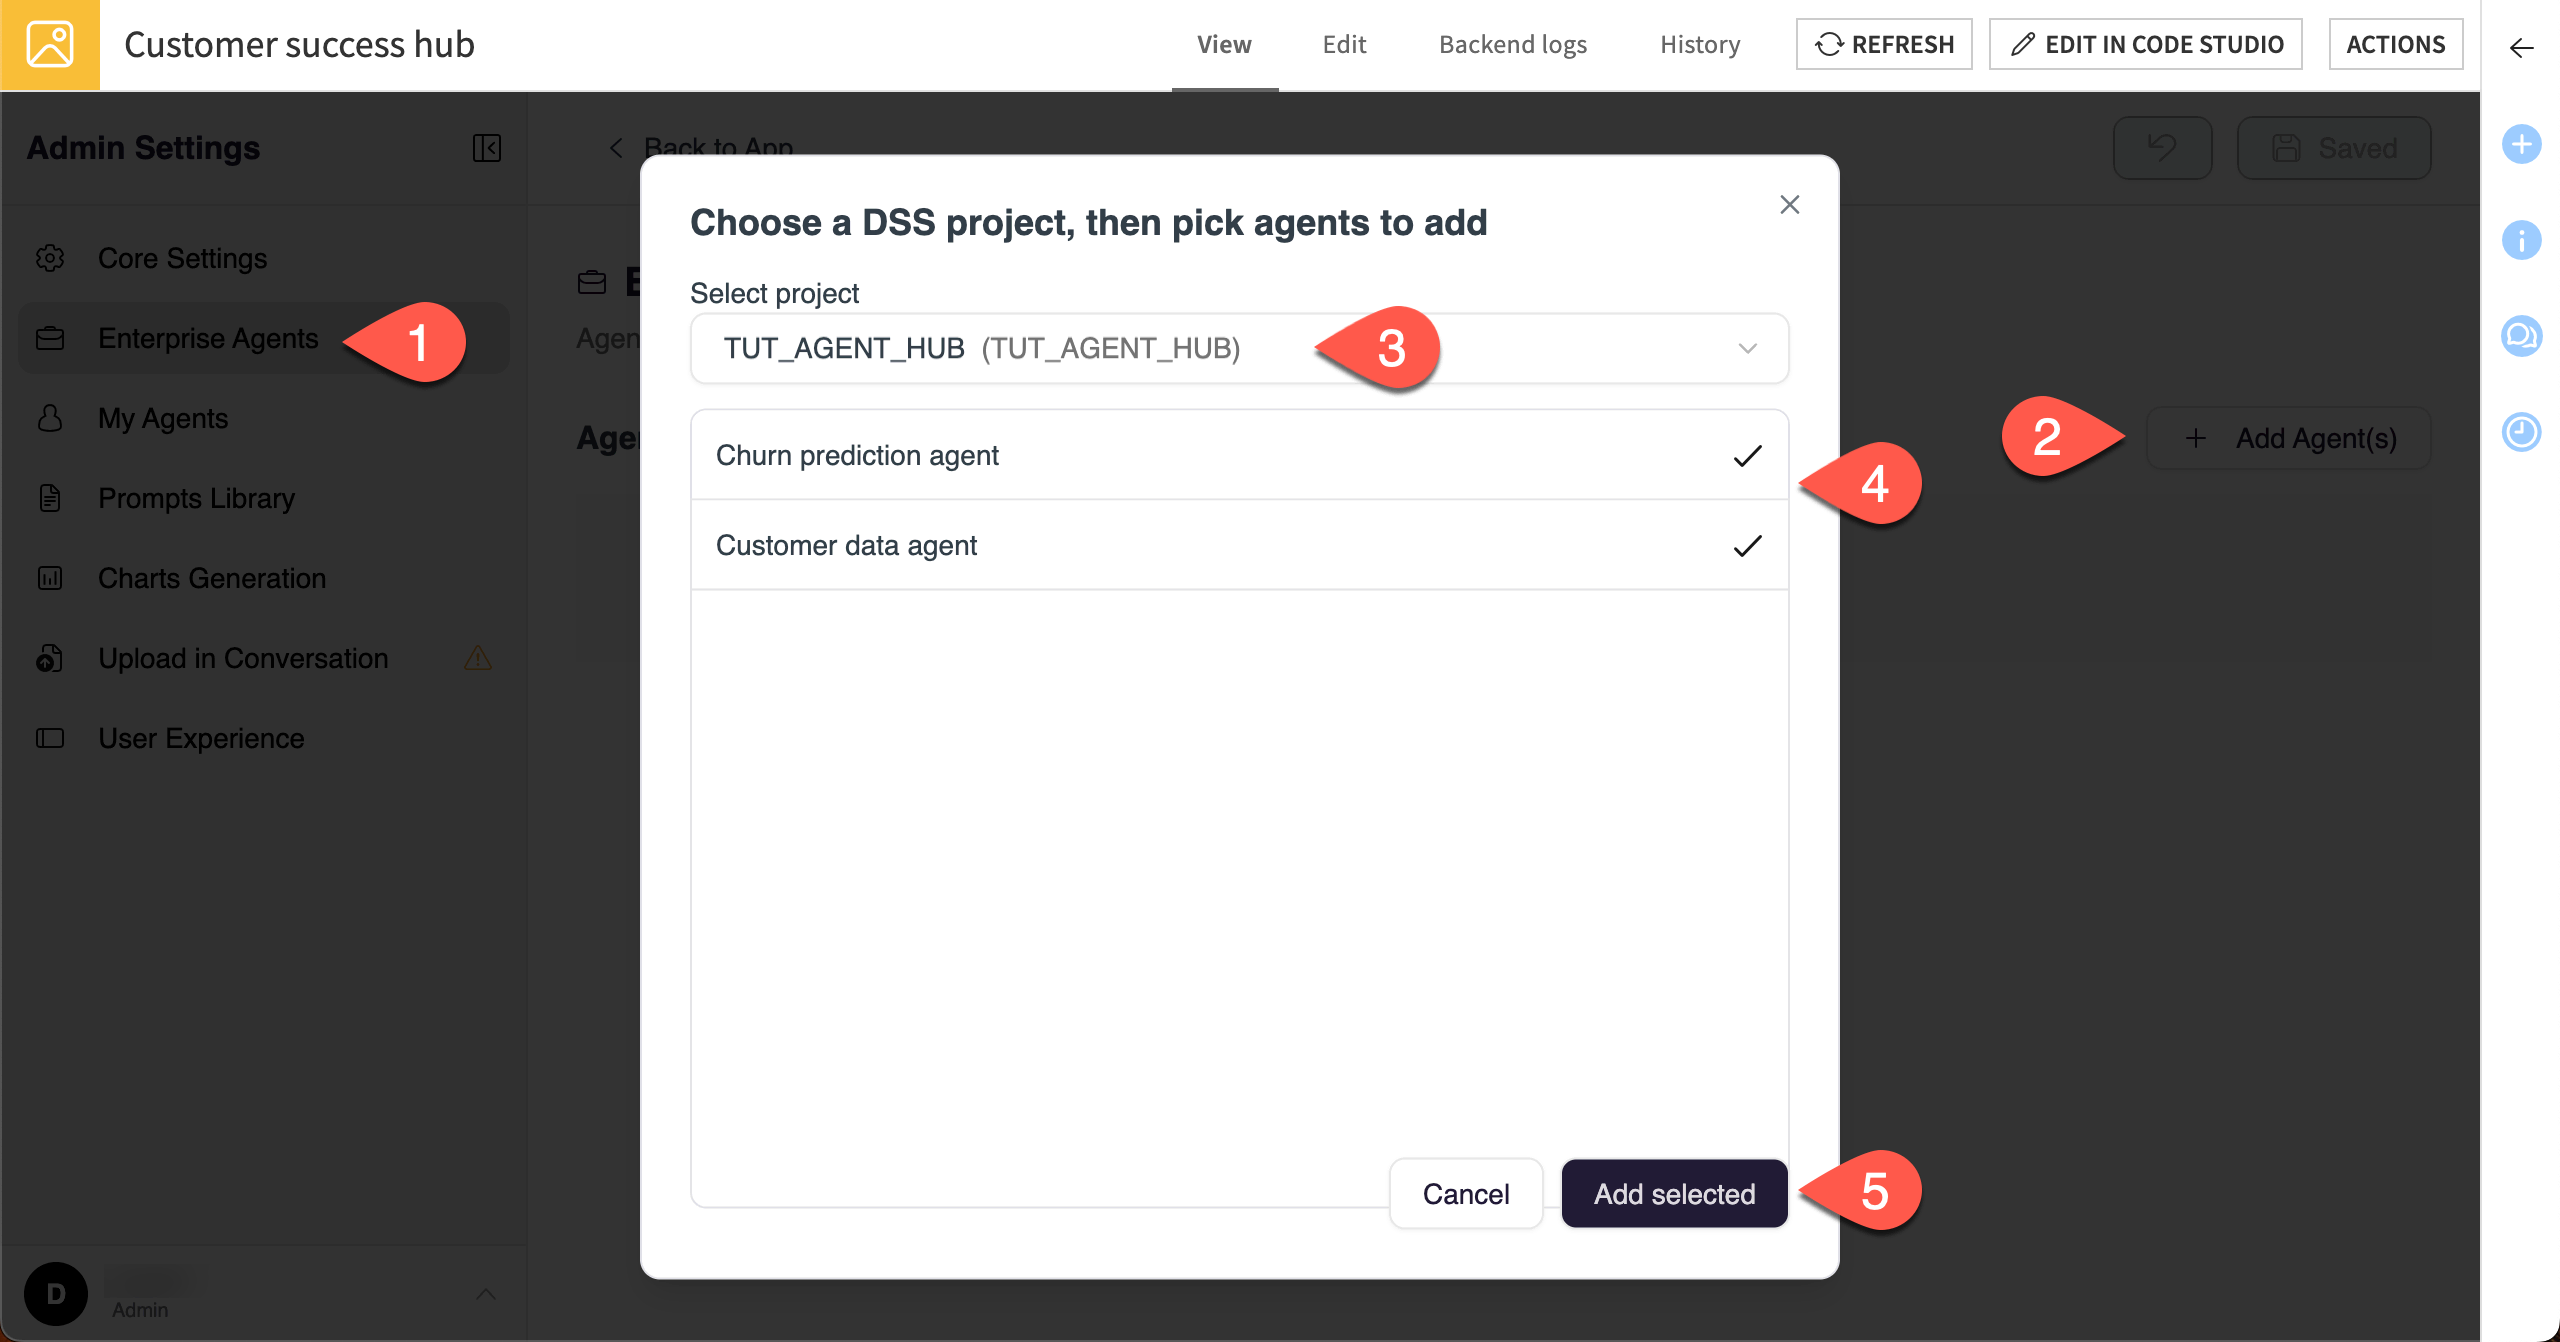Expand the Admin user profile chevron

(489, 1293)
